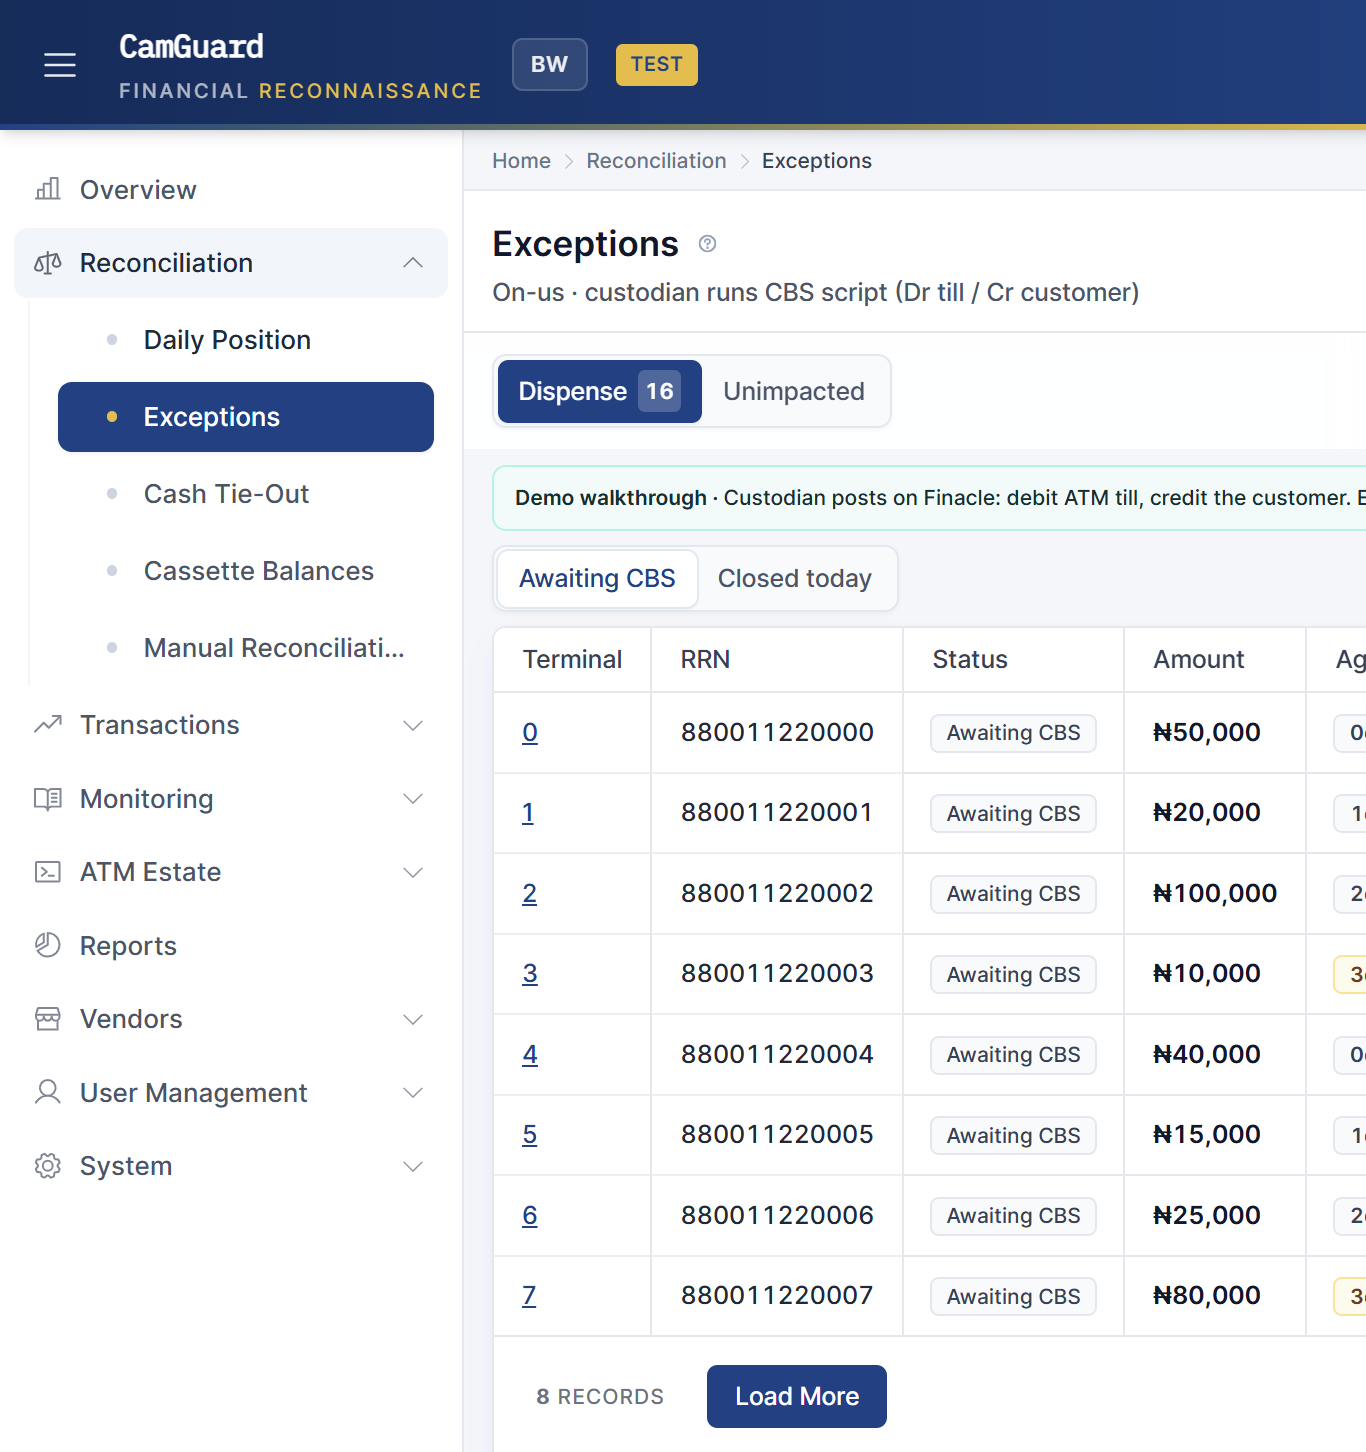Viewport: 1366px width, 1452px height.
Task: Expand the Vendors menu chevron
Action: click(413, 1019)
